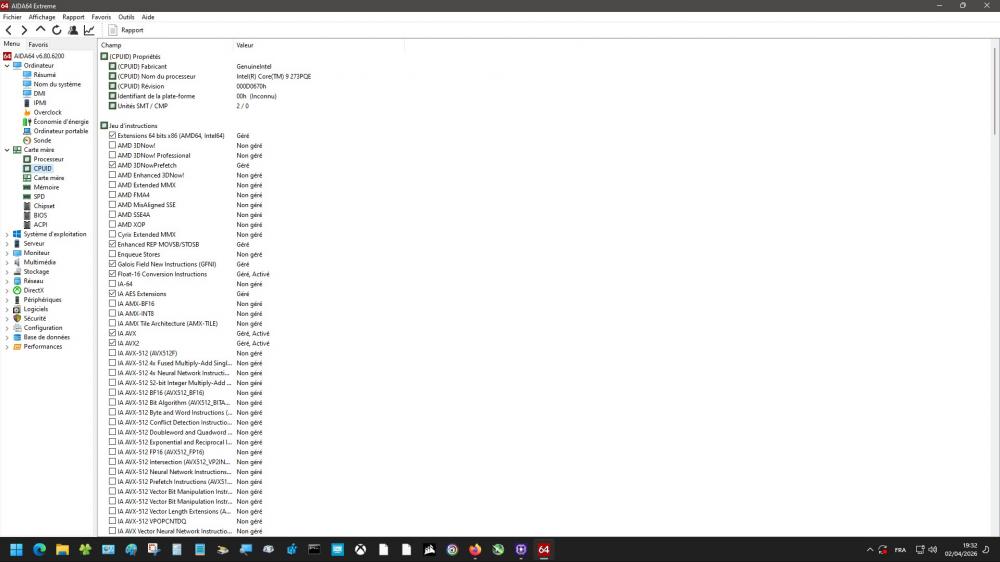This screenshot has width=1000, height=562.
Task: Open the Outils menu
Action: [x=126, y=17]
